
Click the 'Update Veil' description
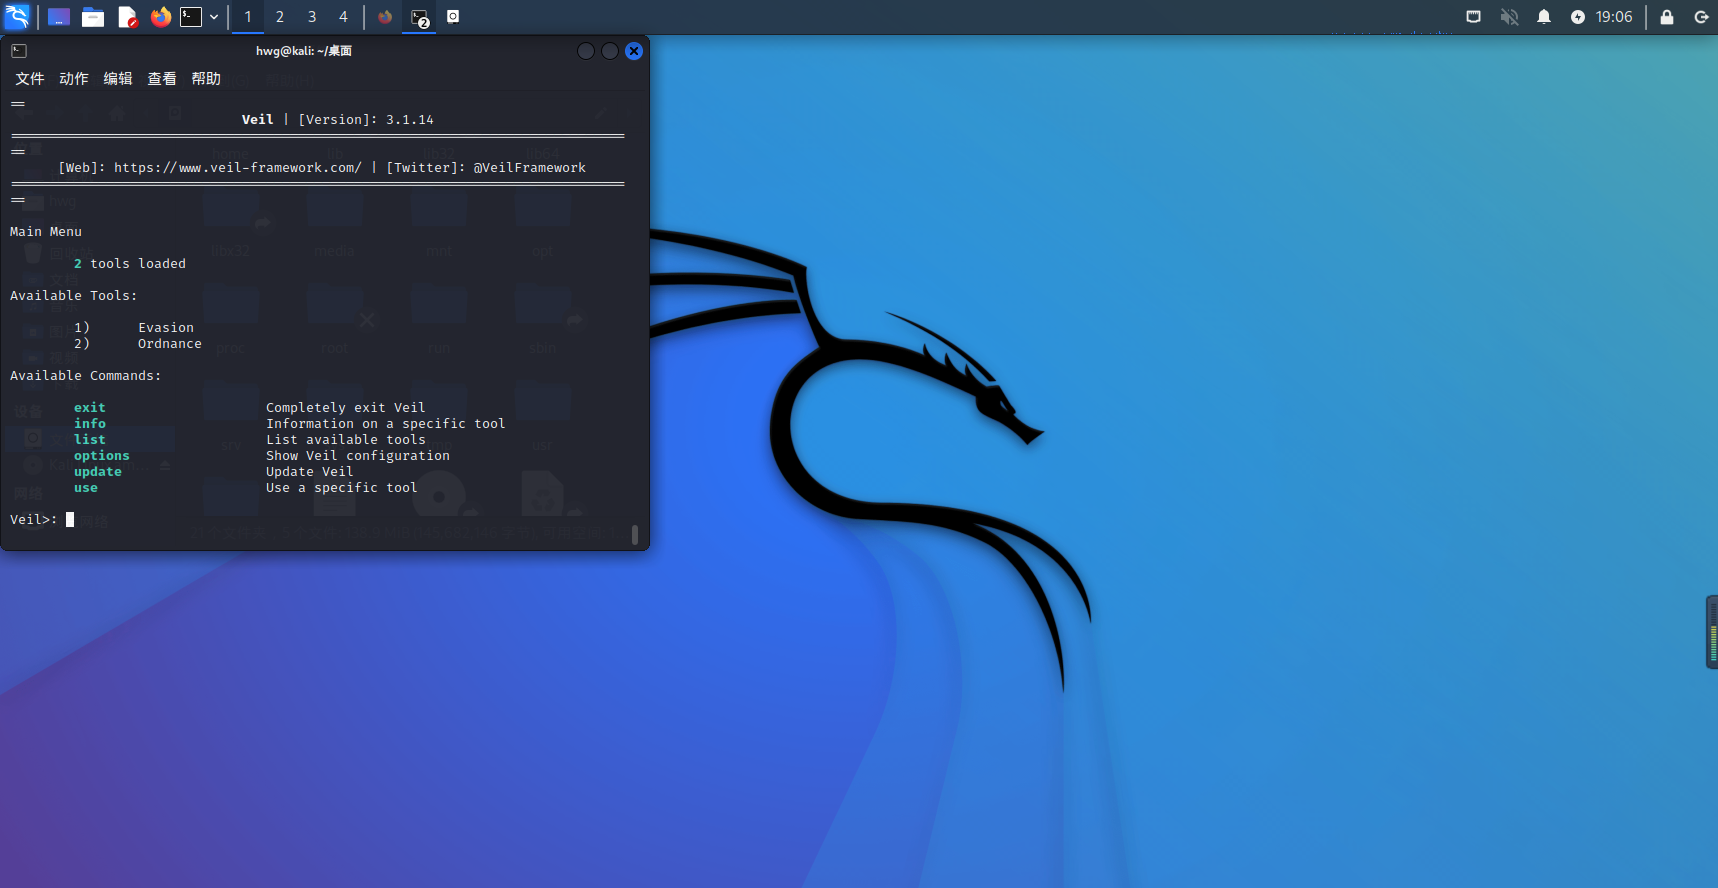point(310,472)
